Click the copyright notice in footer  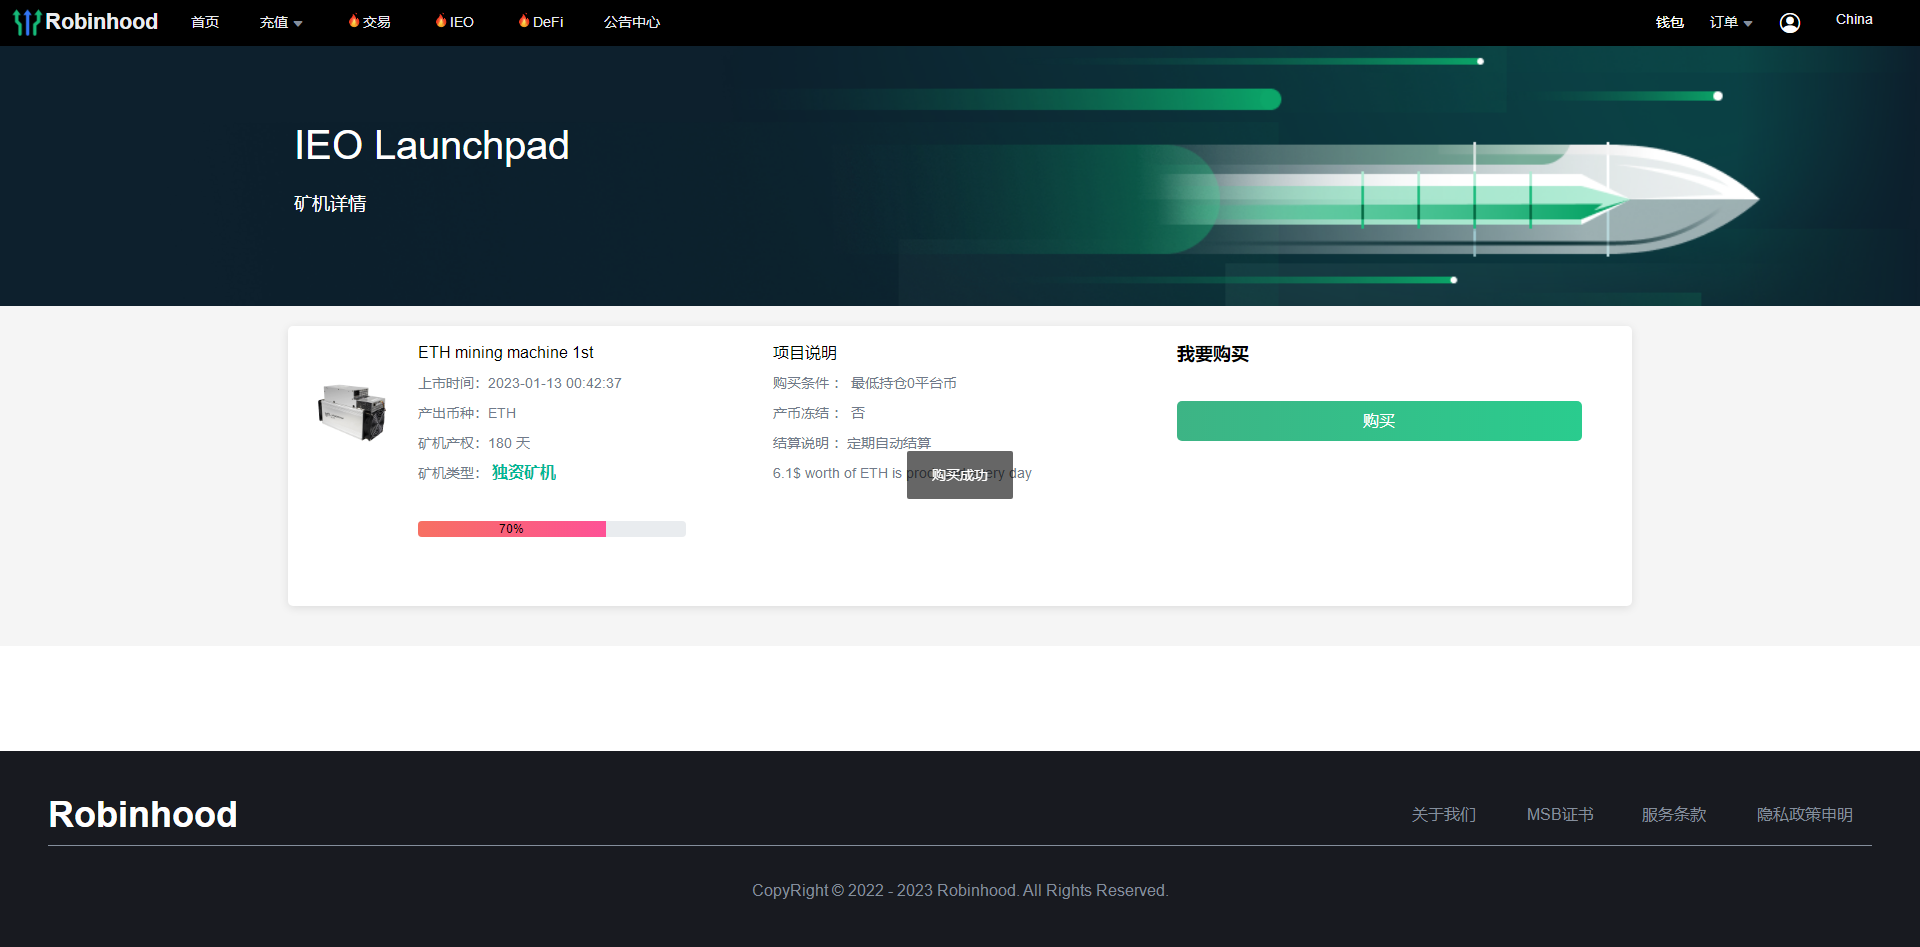pos(960,891)
